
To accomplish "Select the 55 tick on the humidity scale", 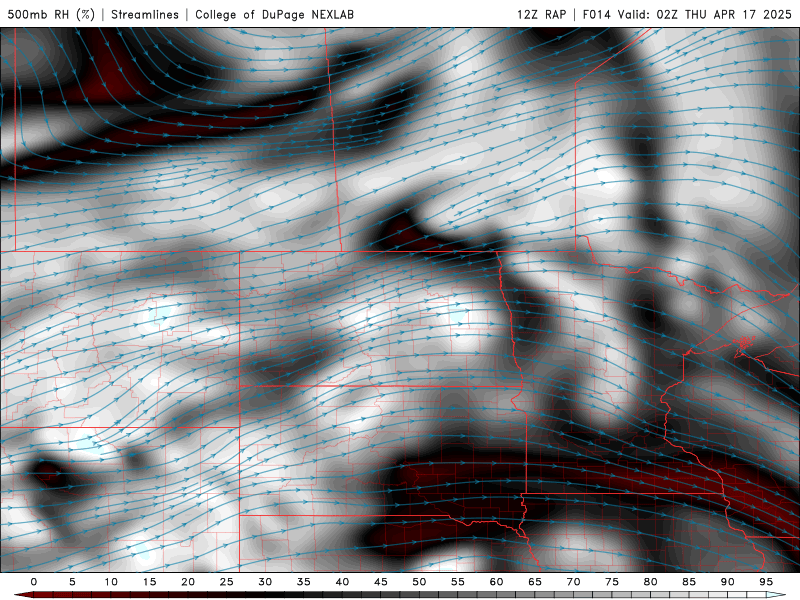I will [458, 582].
